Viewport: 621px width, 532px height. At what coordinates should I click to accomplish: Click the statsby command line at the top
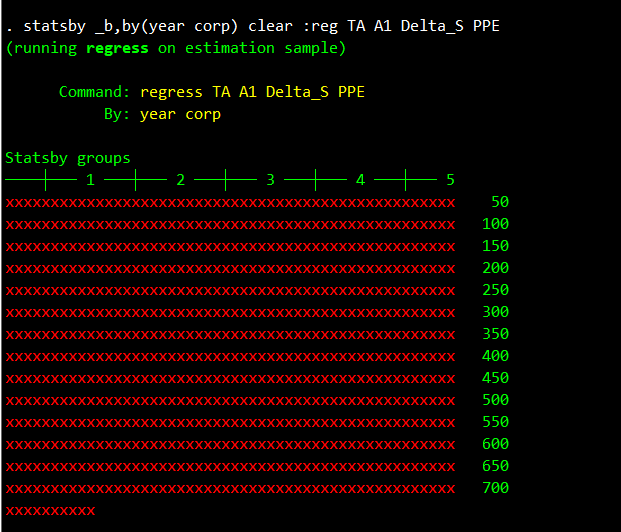(253, 26)
